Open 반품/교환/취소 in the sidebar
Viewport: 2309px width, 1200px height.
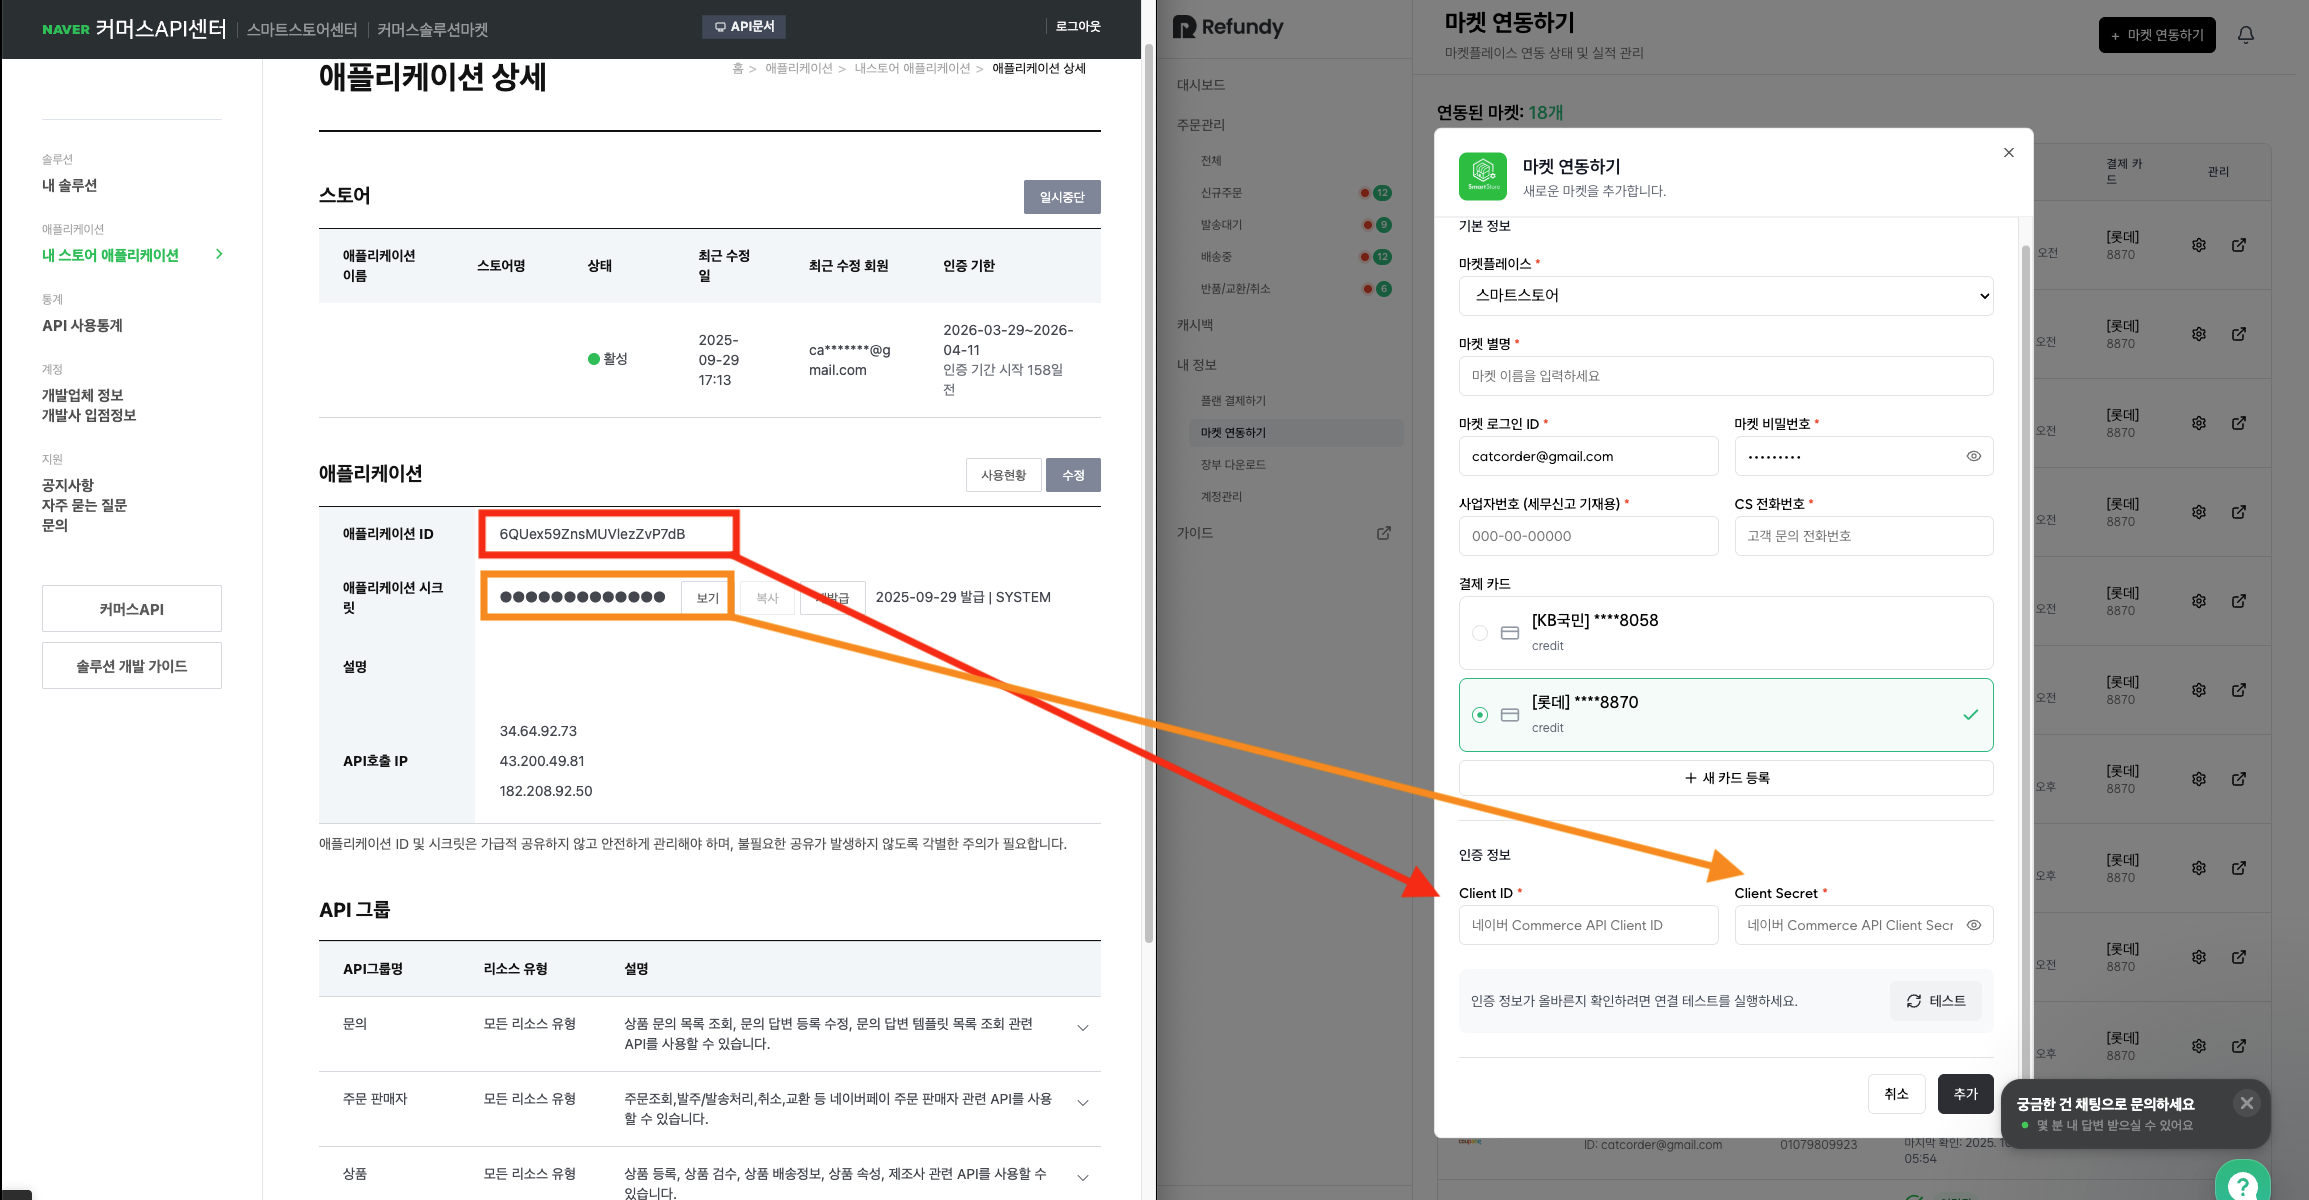click(x=1236, y=289)
